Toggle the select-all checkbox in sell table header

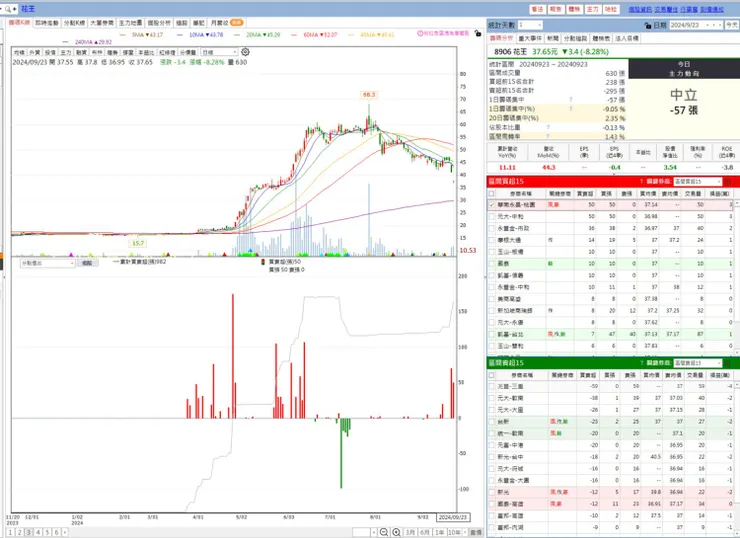coord(492,375)
